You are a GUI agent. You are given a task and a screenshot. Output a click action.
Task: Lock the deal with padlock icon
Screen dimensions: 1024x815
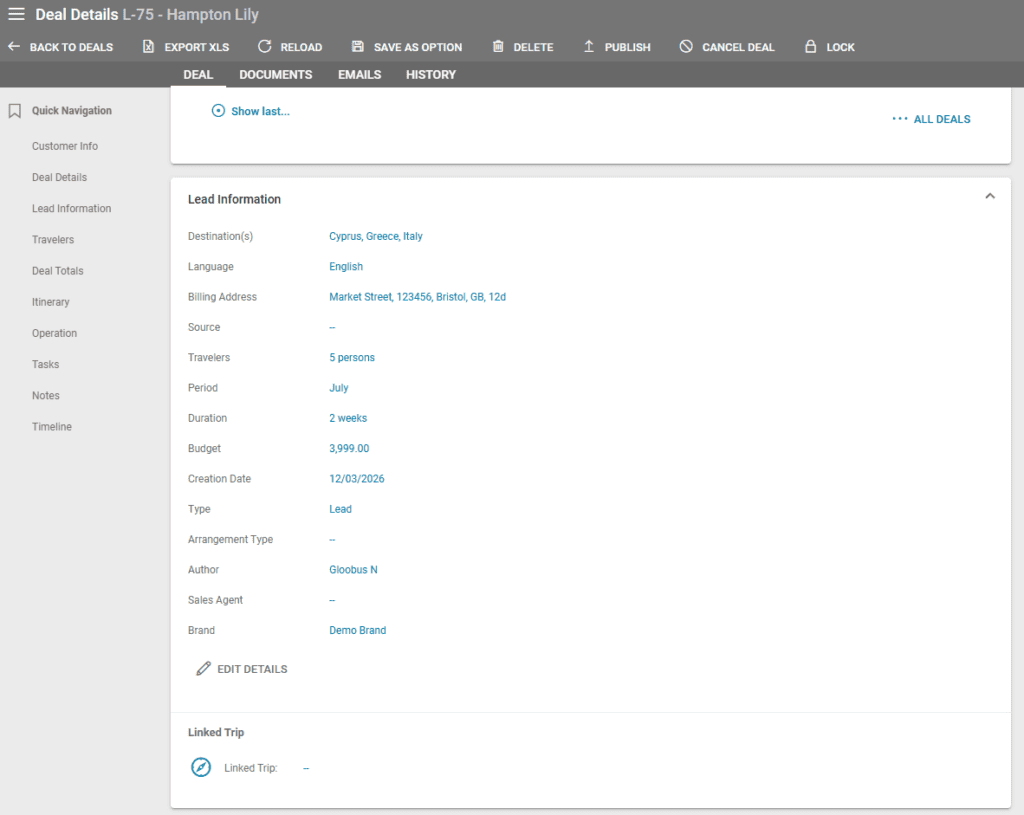(810, 47)
